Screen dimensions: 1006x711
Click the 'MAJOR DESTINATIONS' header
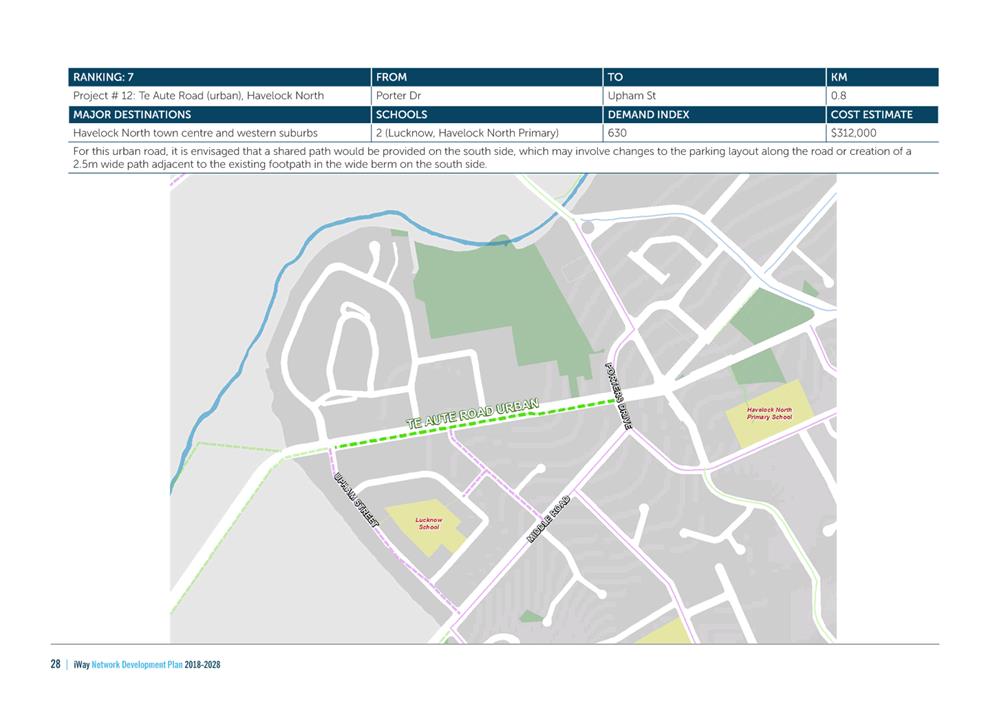[x=219, y=114]
